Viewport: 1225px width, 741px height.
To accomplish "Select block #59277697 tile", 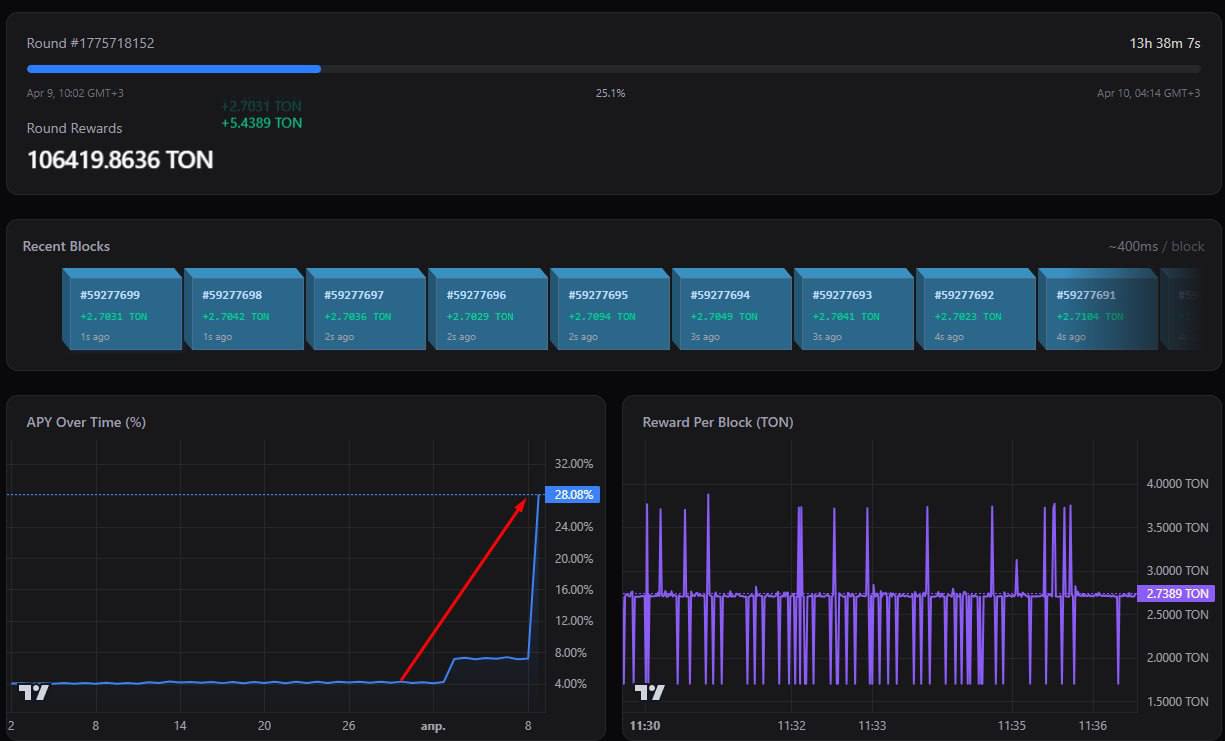I will [x=365, y=313].
